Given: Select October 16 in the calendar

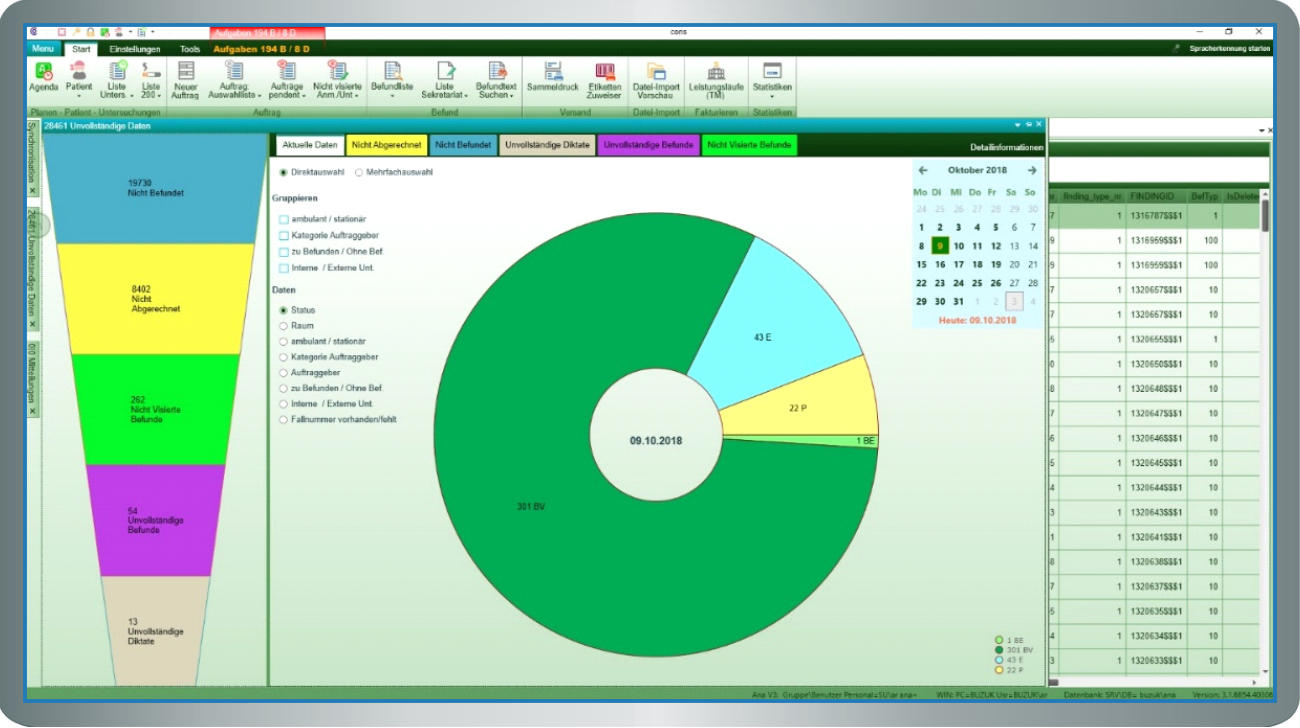Looking at the screenshot, I should click(x=940, y=265).
